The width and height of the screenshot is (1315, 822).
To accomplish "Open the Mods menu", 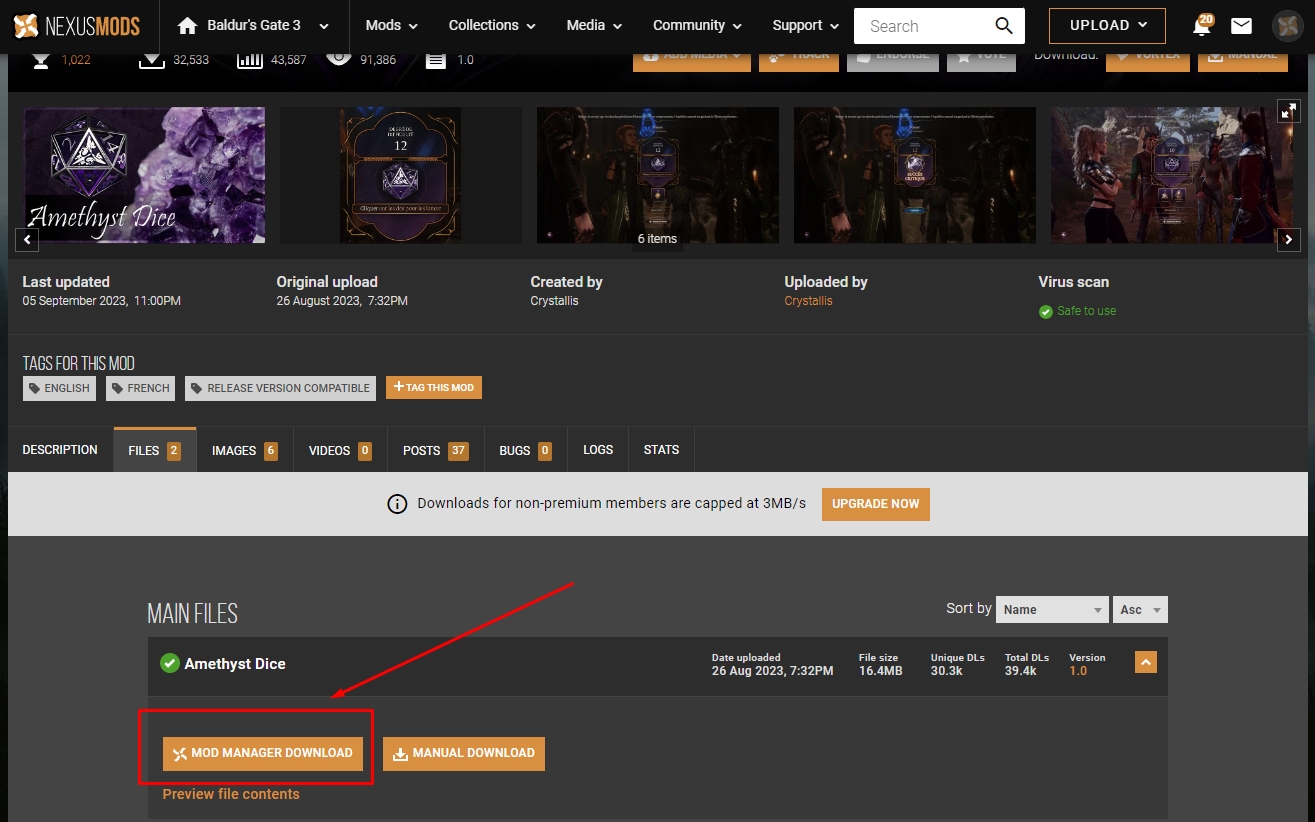I will 392,25.
